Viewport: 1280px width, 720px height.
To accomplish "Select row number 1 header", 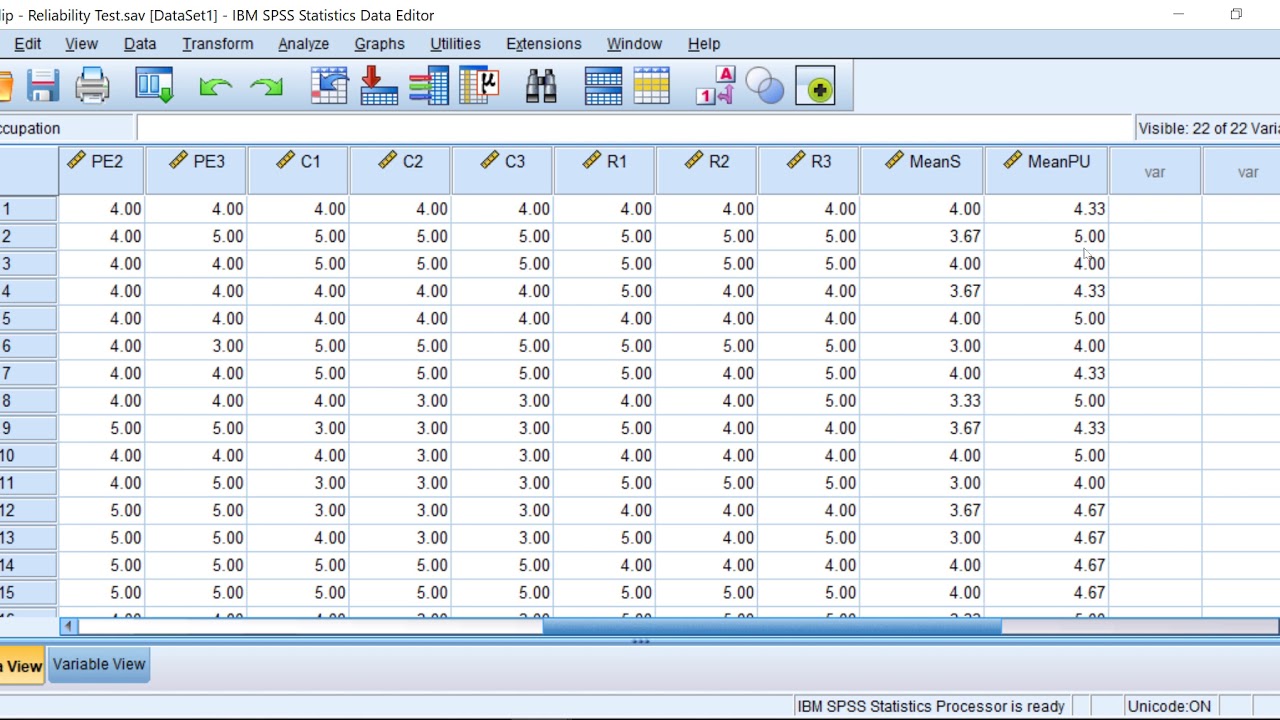I will [x=28, y=209].
